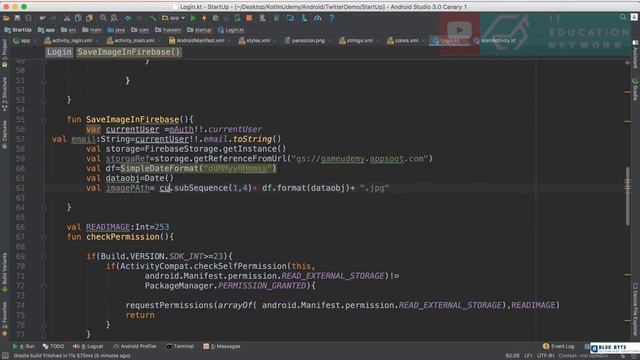
Task: Open the Run panel at bottom
Action: (x=23, y=347)
